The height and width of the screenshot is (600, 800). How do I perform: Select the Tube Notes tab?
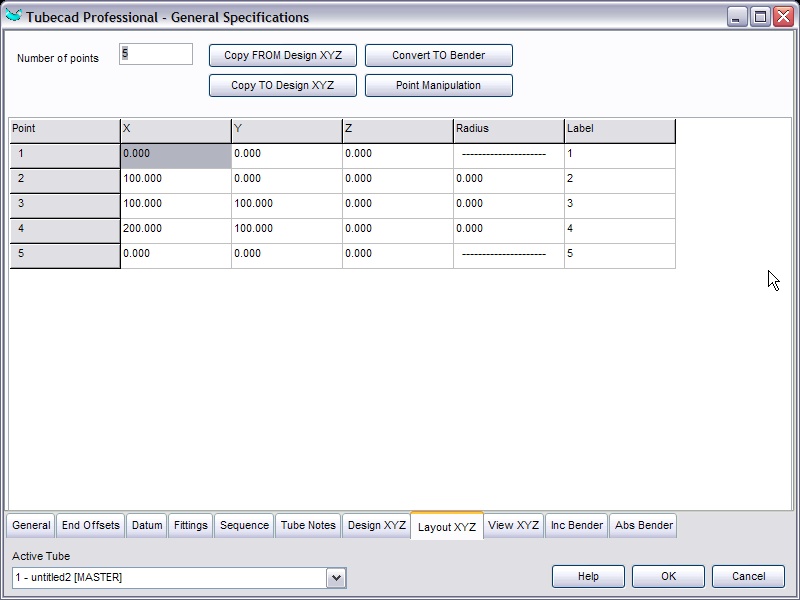[x=308, y=525]
